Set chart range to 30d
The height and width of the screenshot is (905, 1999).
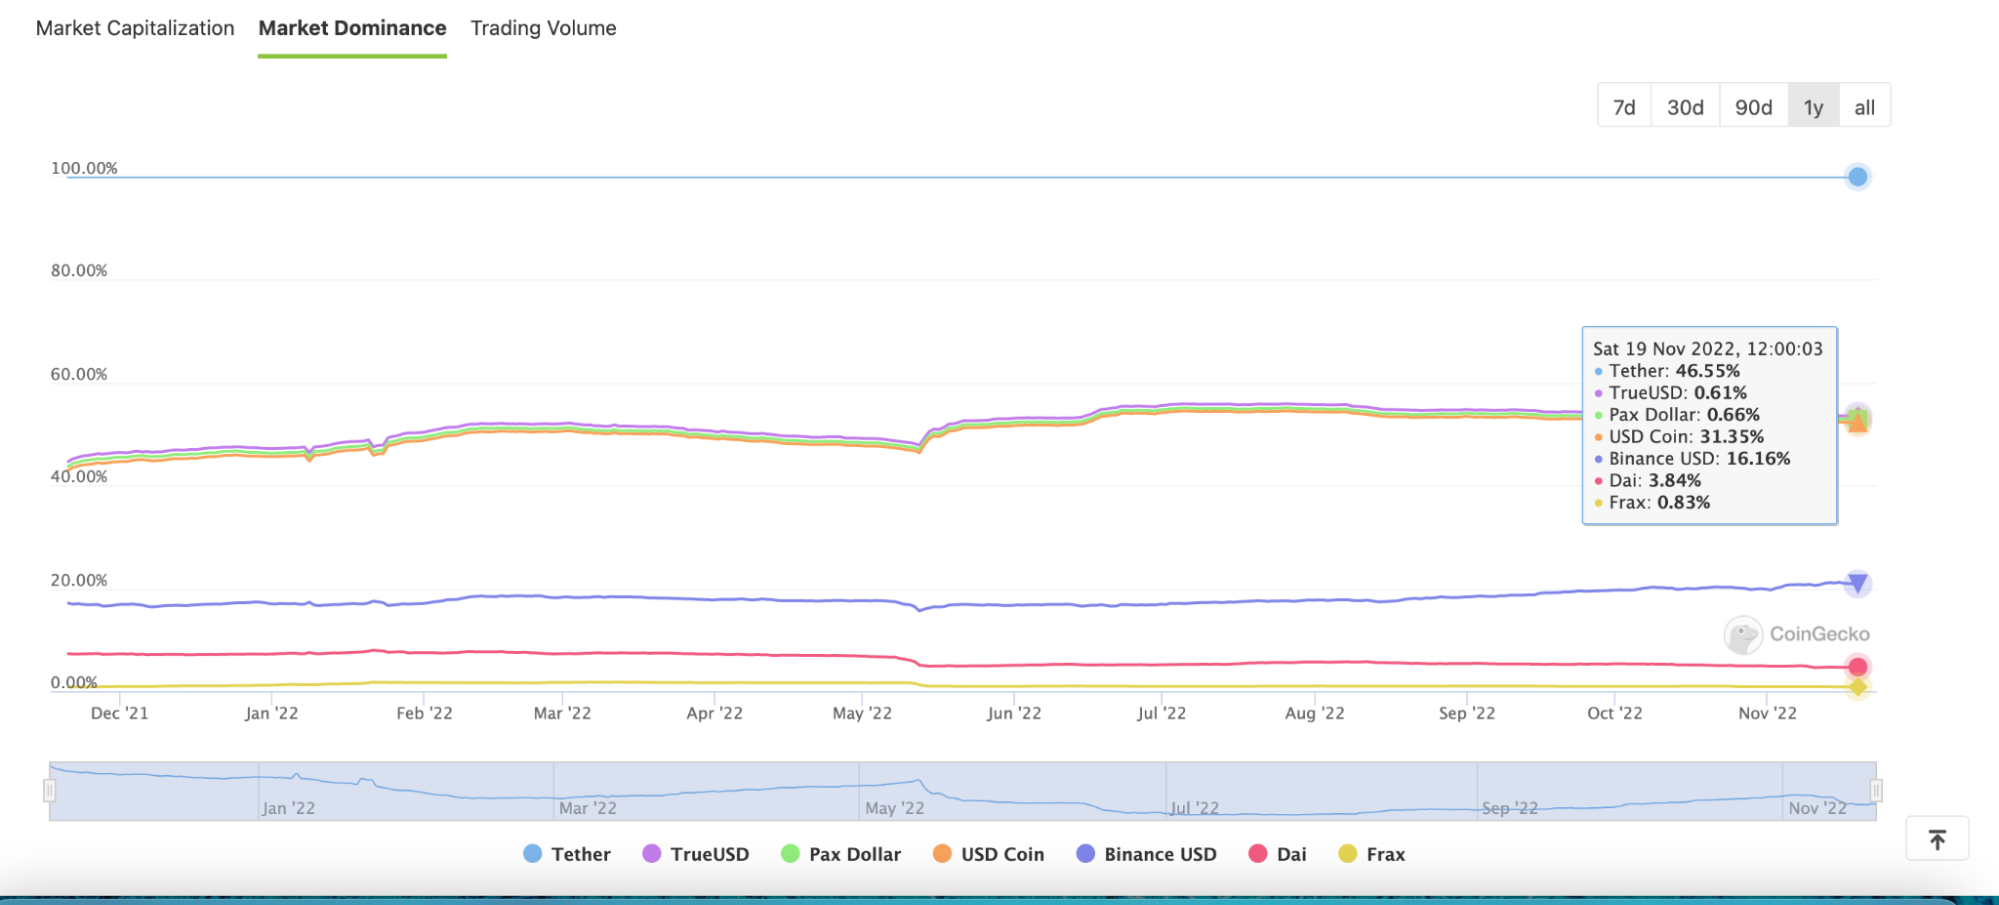[1685, 106]
